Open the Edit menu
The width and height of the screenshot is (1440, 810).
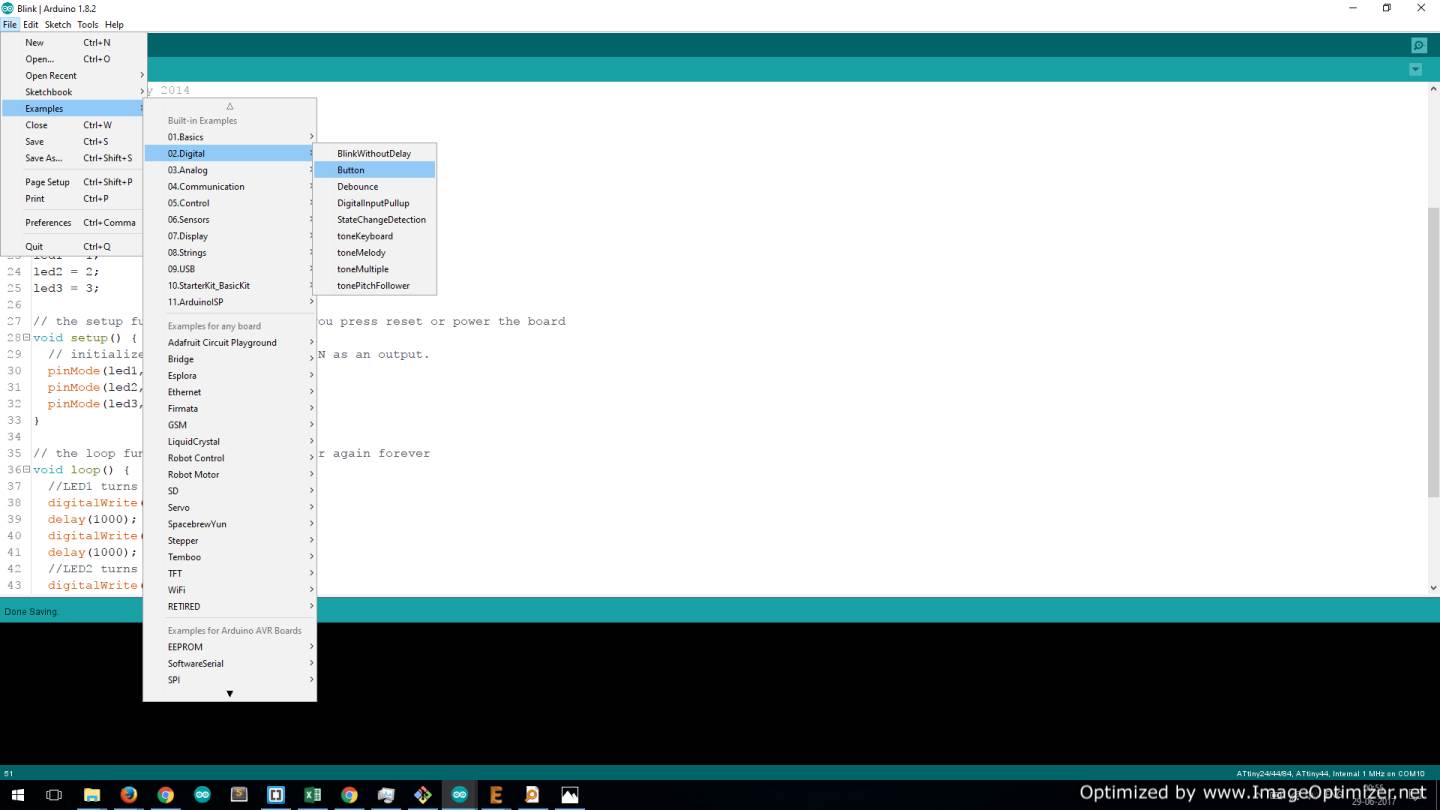31,24
